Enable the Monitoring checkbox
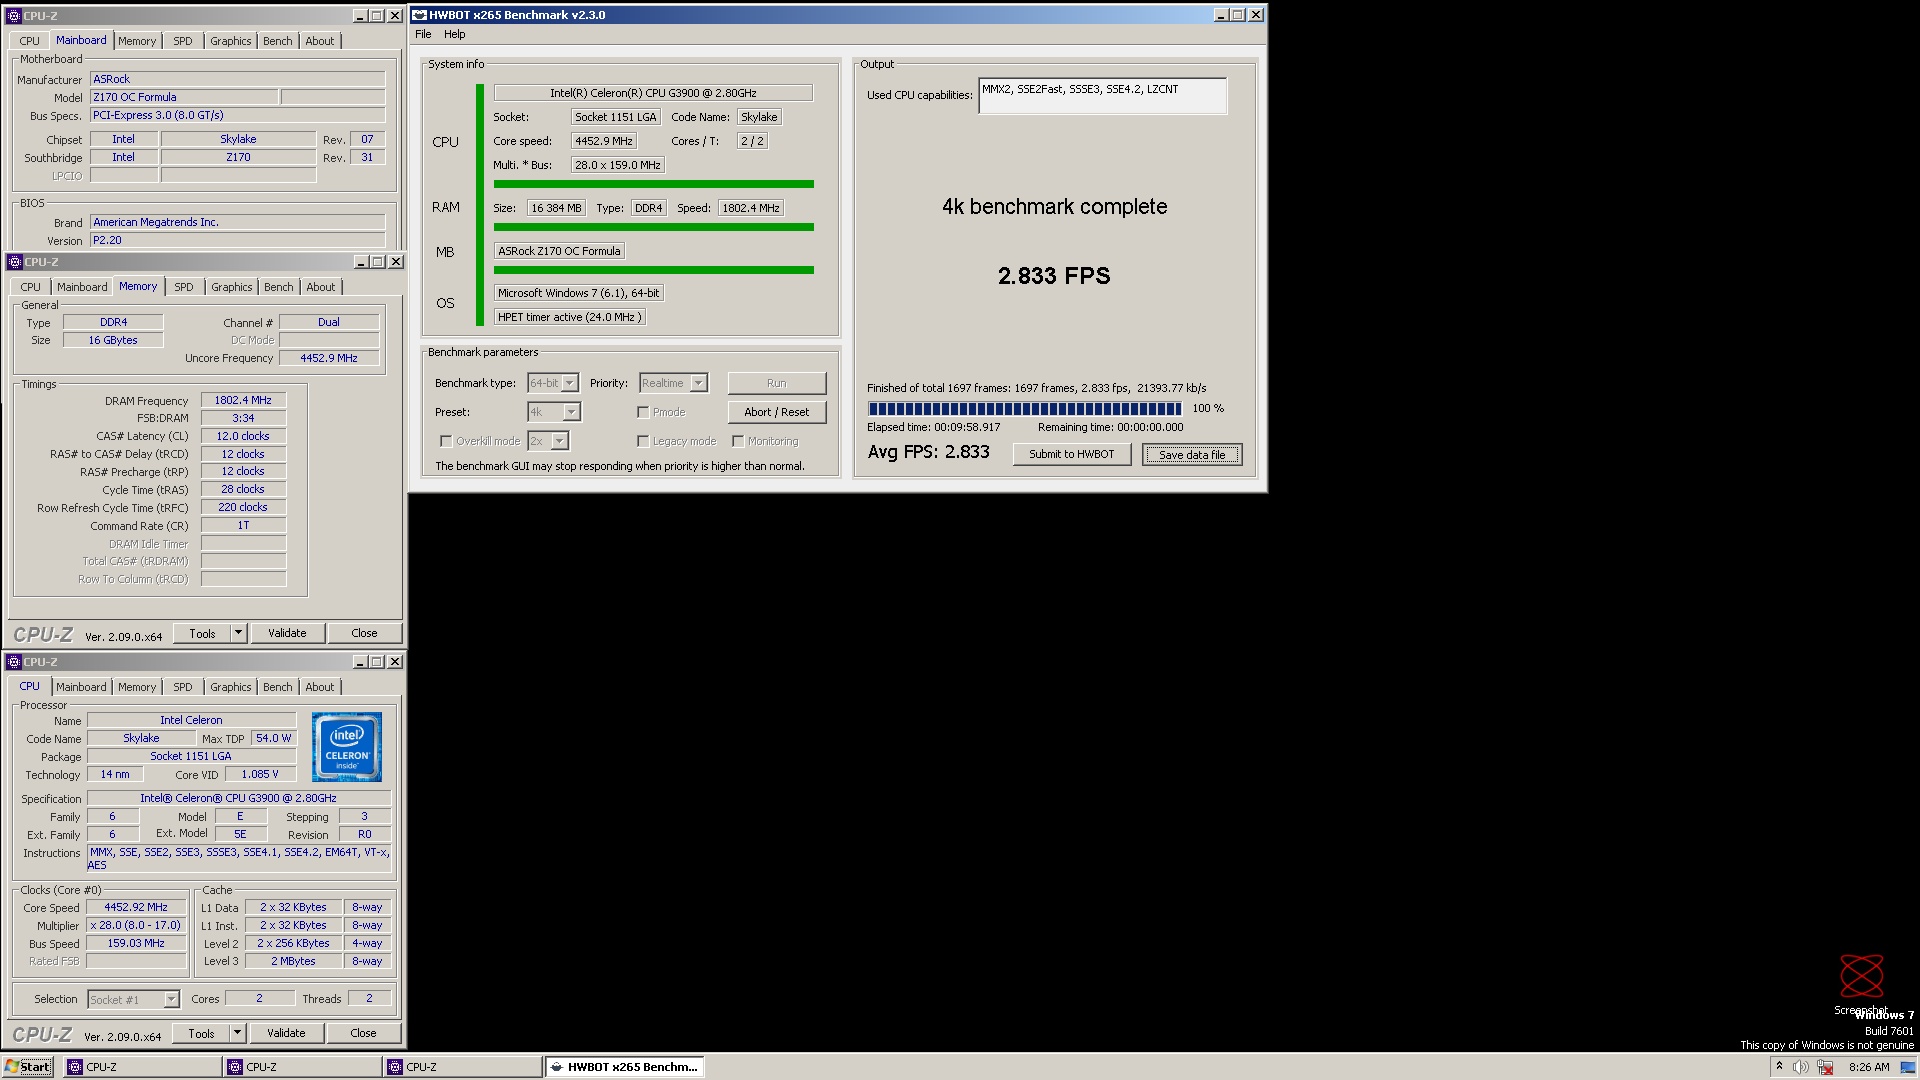 (x=738, y=441)
